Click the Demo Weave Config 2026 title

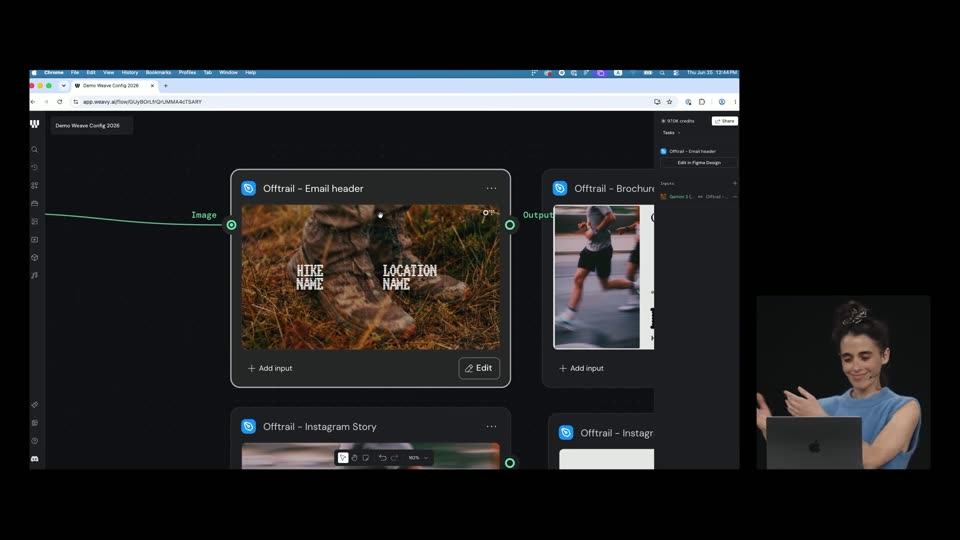pyautogui.click(x=88, y=126)
